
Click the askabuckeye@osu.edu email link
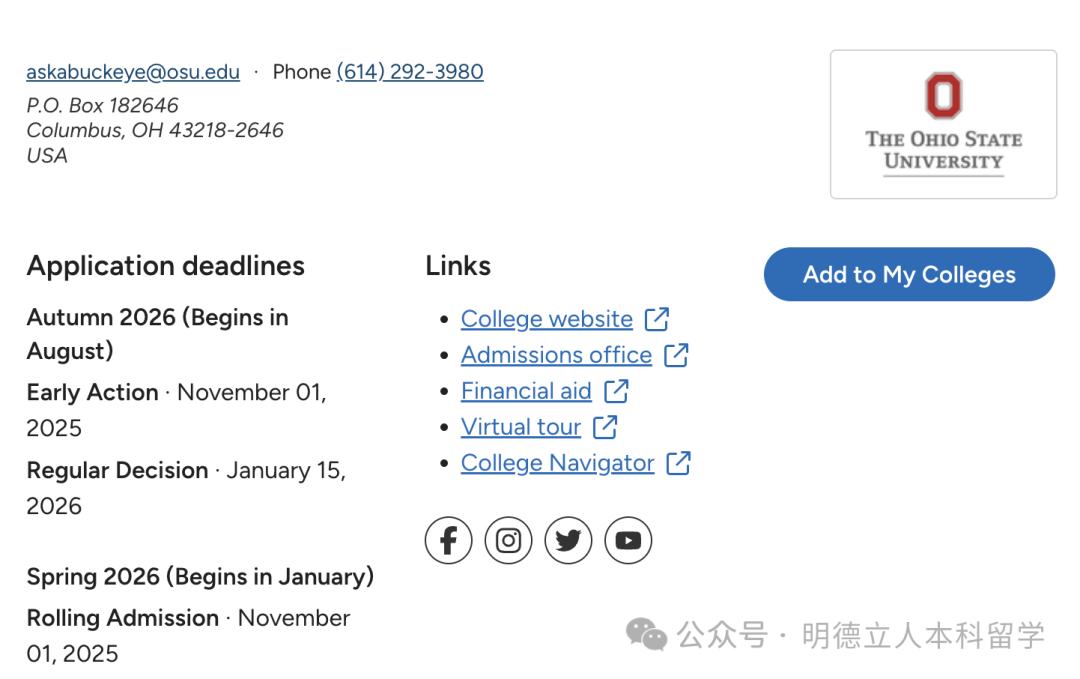[133, 72]
